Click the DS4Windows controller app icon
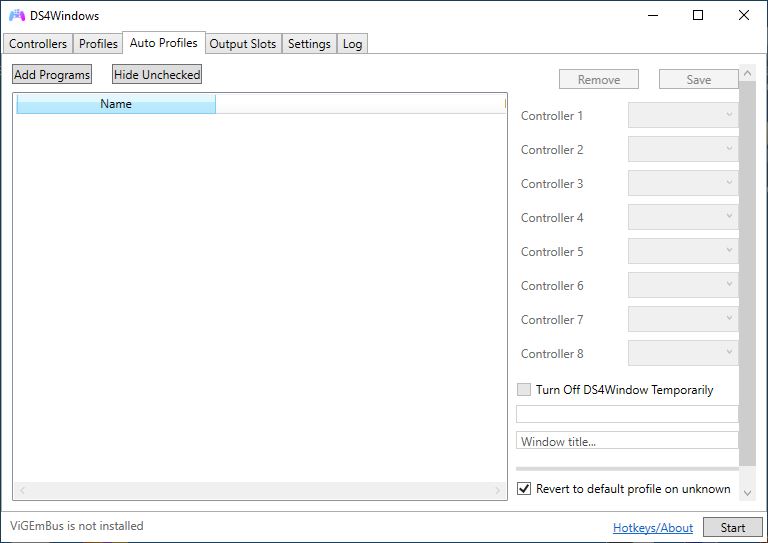This screenshot has height=543, width=768. [x=17, y=16]
